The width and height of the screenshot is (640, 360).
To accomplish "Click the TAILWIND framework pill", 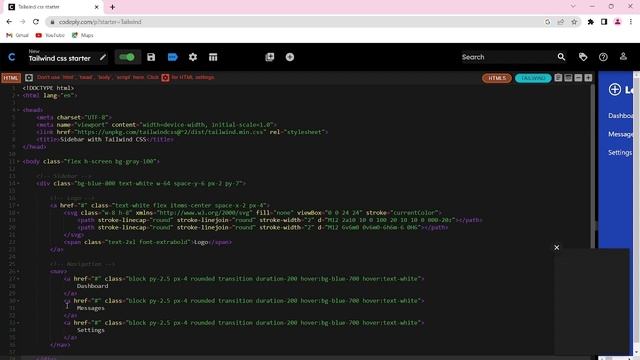I will [x=533, y=78].
